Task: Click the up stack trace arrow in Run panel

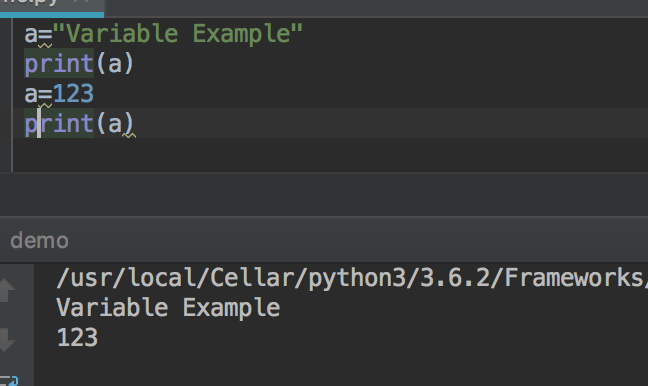Action: click(x=7, y=290)
